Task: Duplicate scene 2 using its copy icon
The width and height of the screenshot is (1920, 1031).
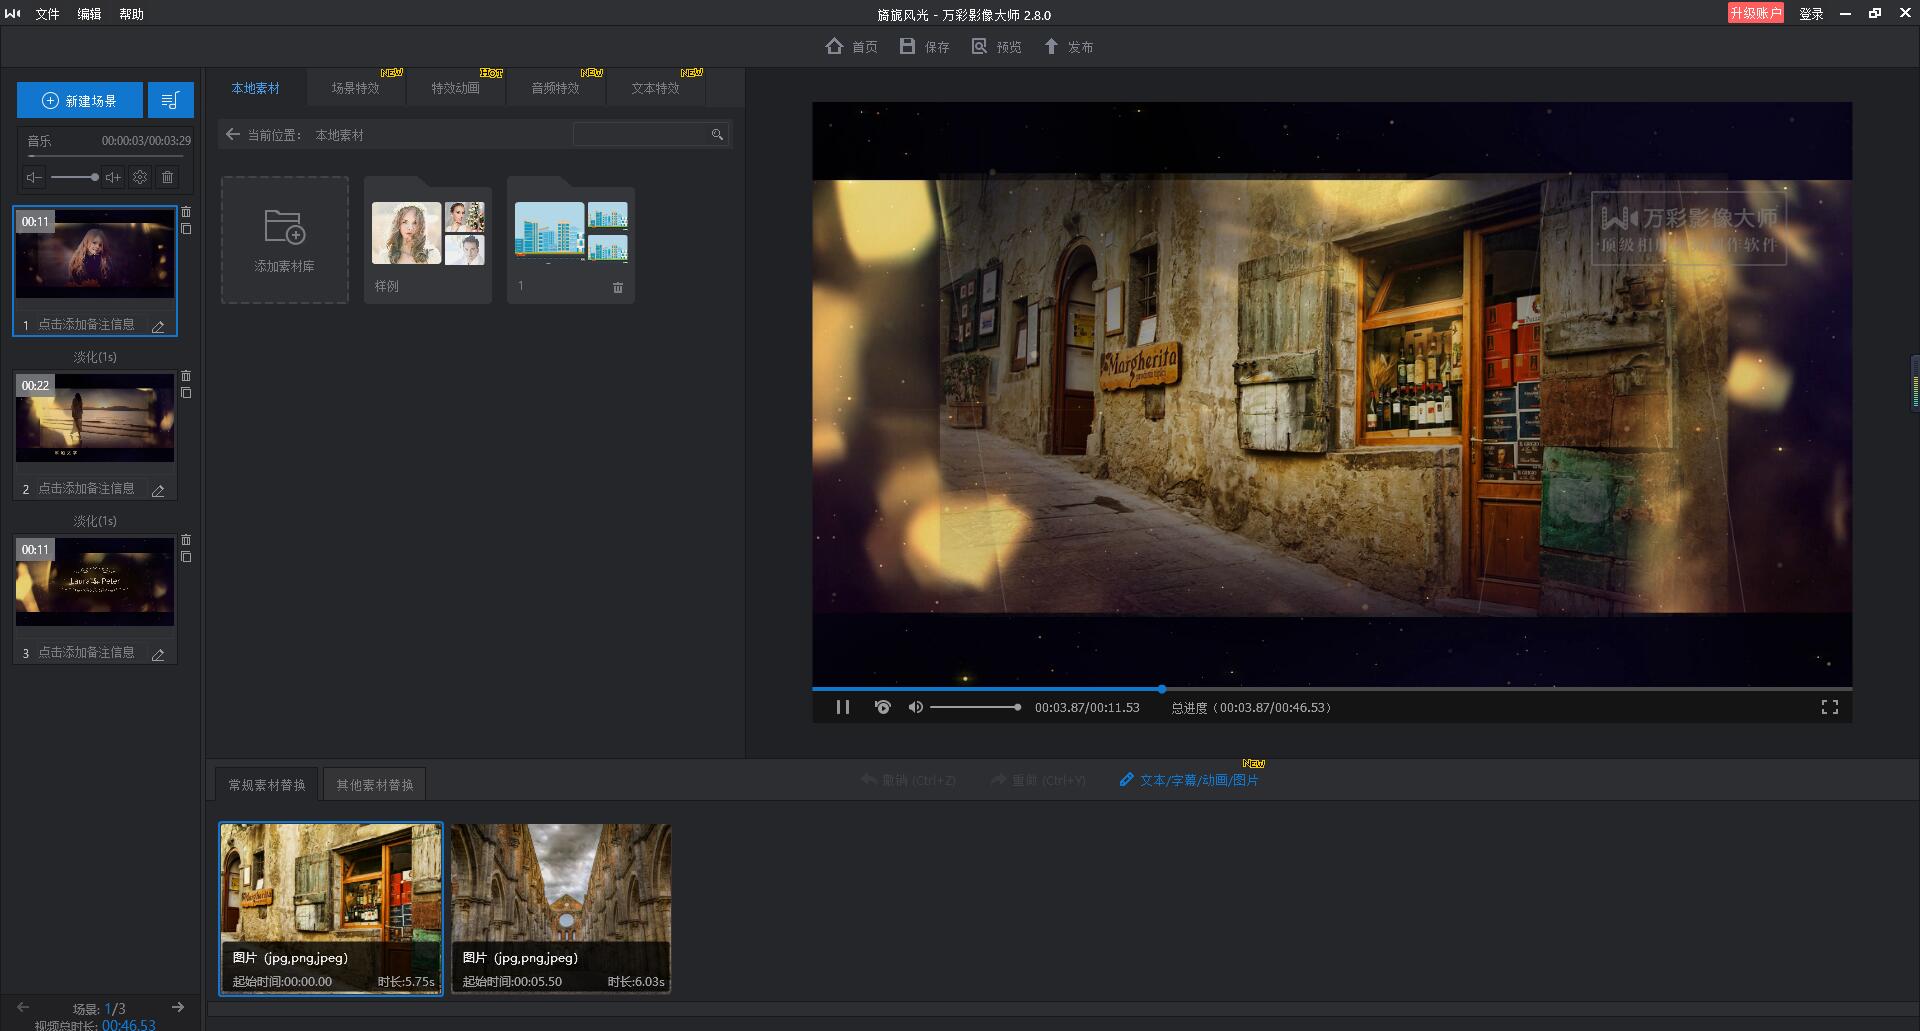Action: [x=186, y=393]
